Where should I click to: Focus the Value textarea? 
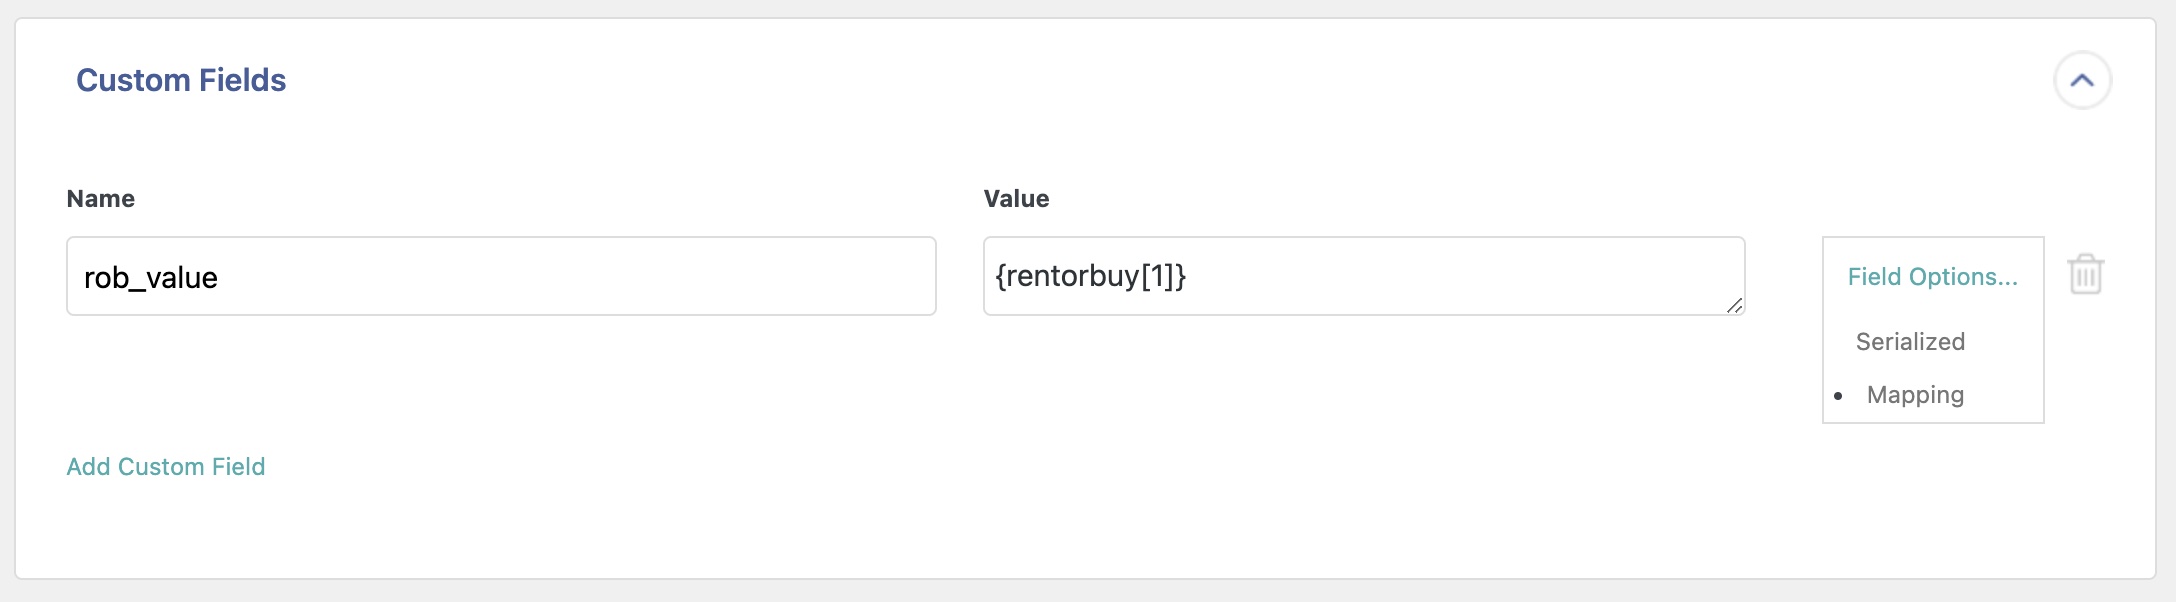tap(1363, 276)
